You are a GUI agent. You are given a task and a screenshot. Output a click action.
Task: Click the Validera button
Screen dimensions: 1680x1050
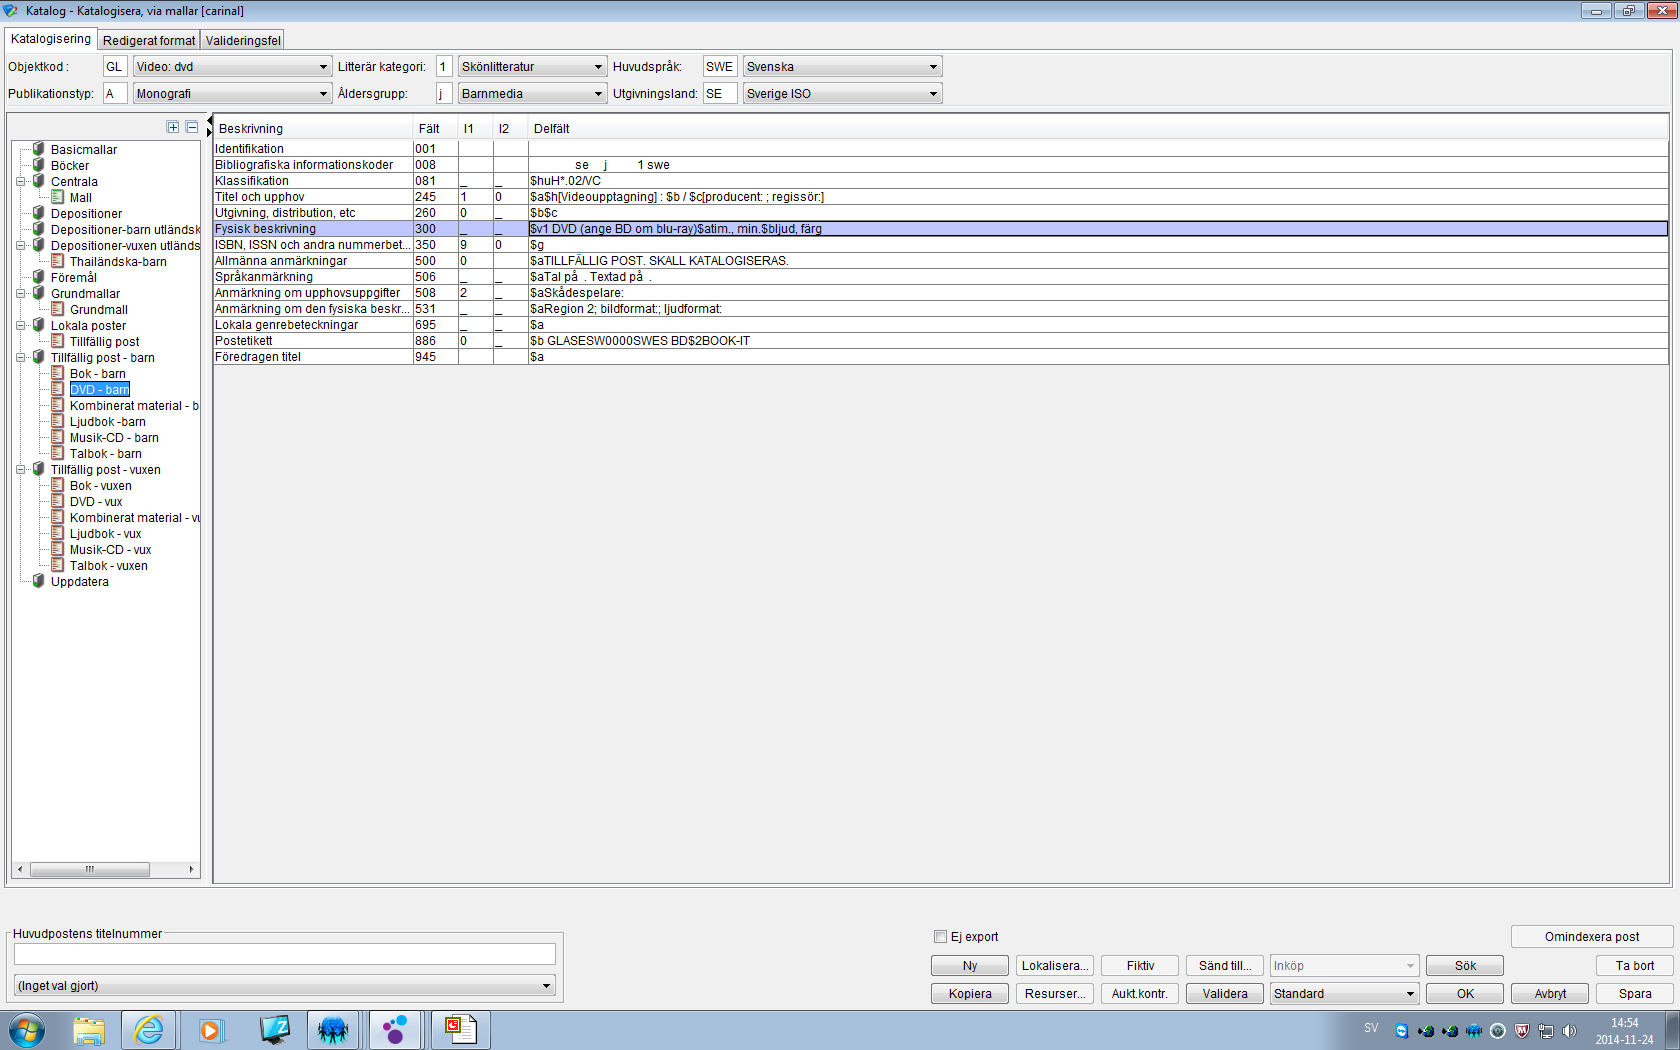coord(1225,994)
